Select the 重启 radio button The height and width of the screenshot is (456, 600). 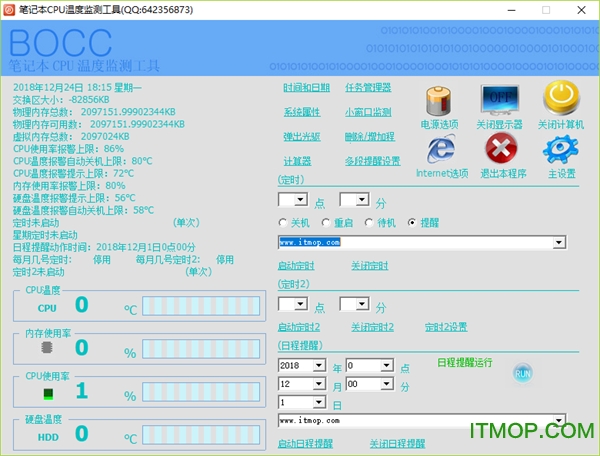coord(326,222)
